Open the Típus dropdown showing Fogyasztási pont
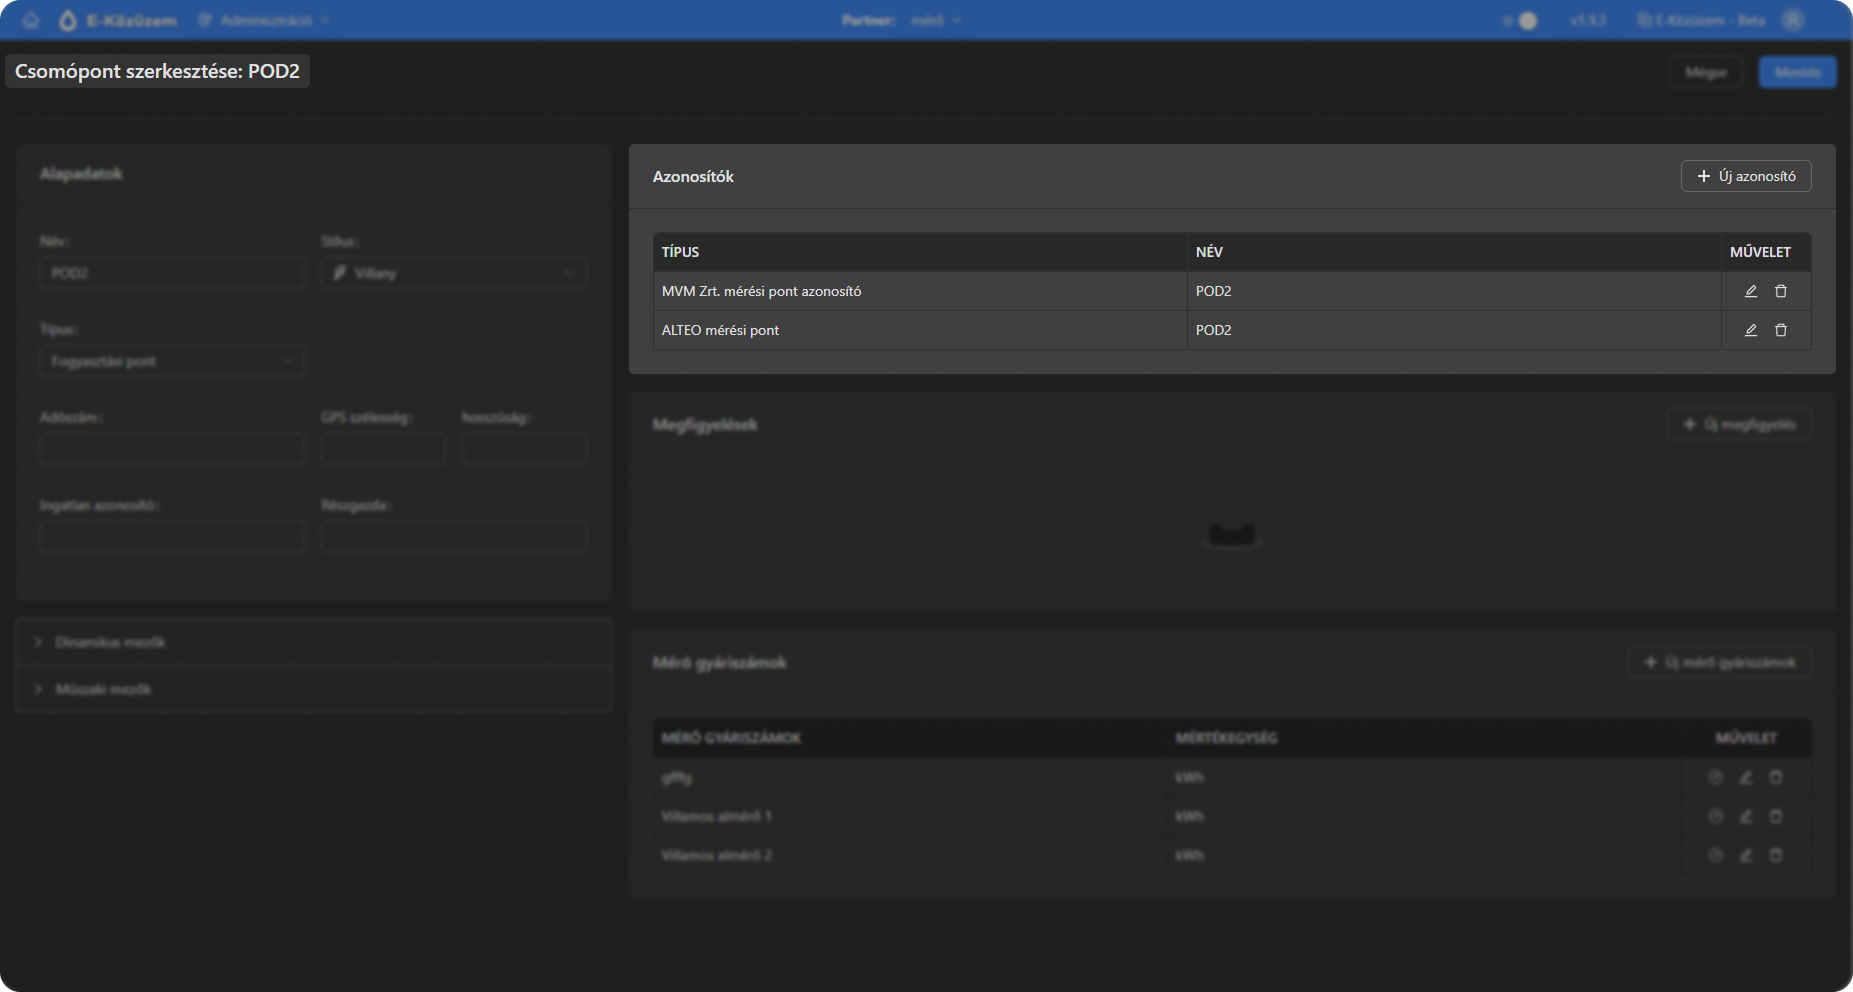The width and height of the screenshot is (1853, 992). (x=171, y=361)
